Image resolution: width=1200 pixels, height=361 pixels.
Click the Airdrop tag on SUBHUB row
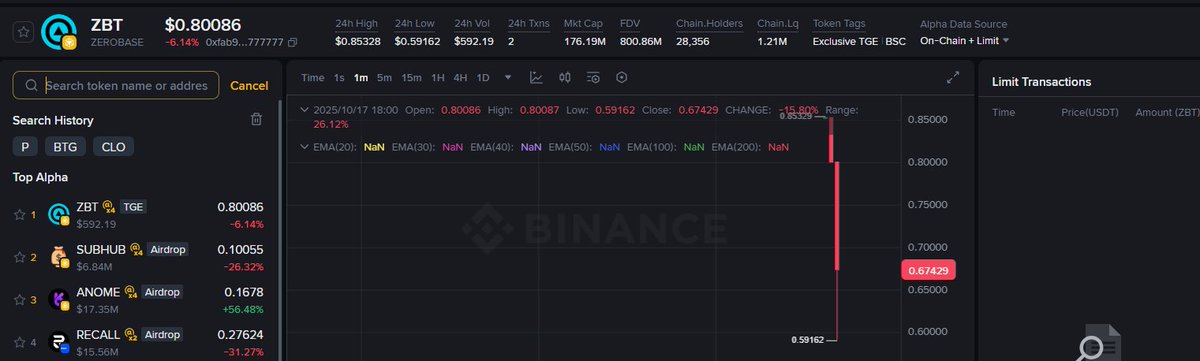pos(167,249)
